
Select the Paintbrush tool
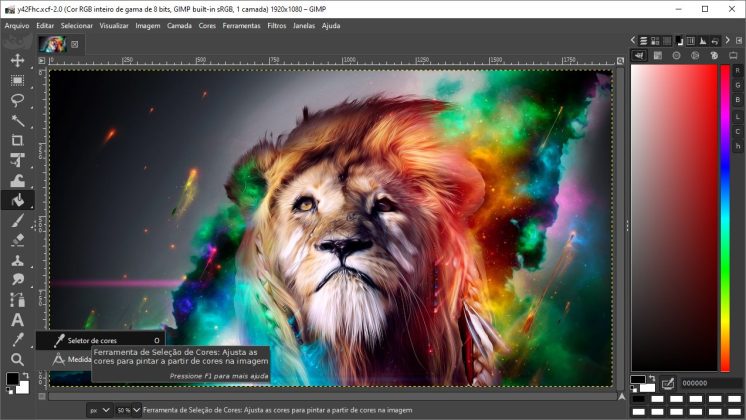point(18,220)
